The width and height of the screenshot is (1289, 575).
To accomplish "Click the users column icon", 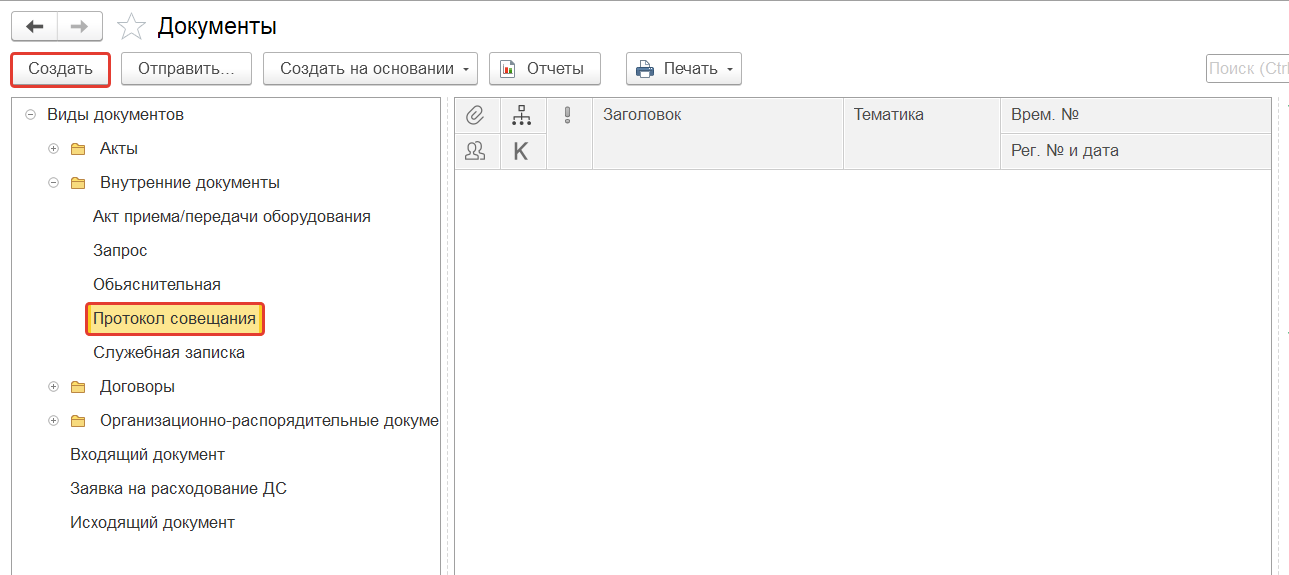I will pos(476,151).
